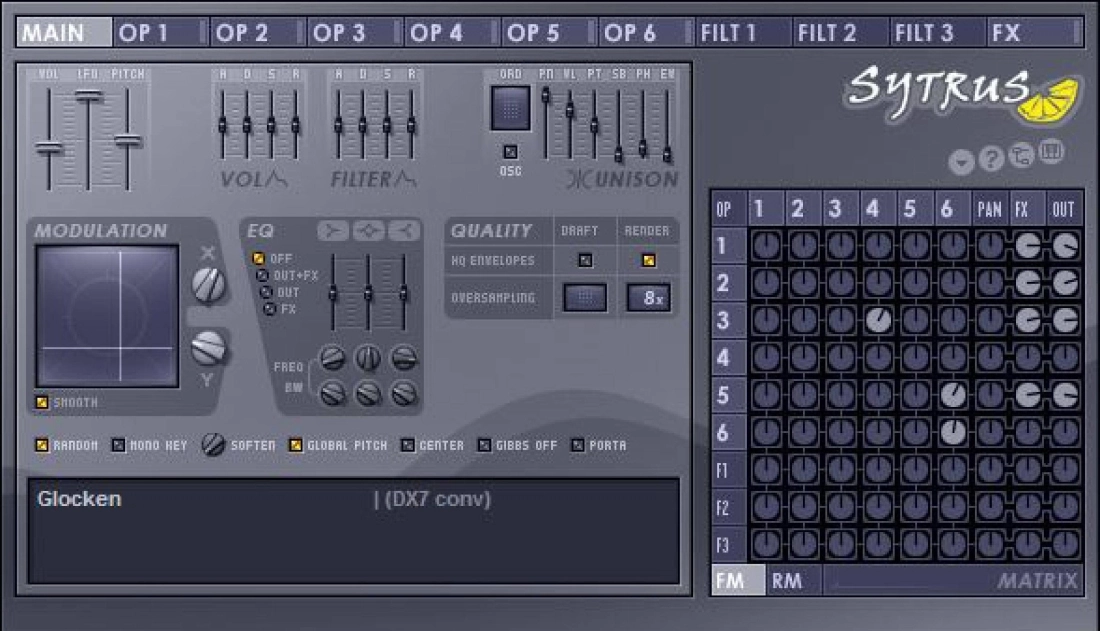The image size is (1100, 631).
Task: Click the Unison ORD order box
Action: [511, 108]
